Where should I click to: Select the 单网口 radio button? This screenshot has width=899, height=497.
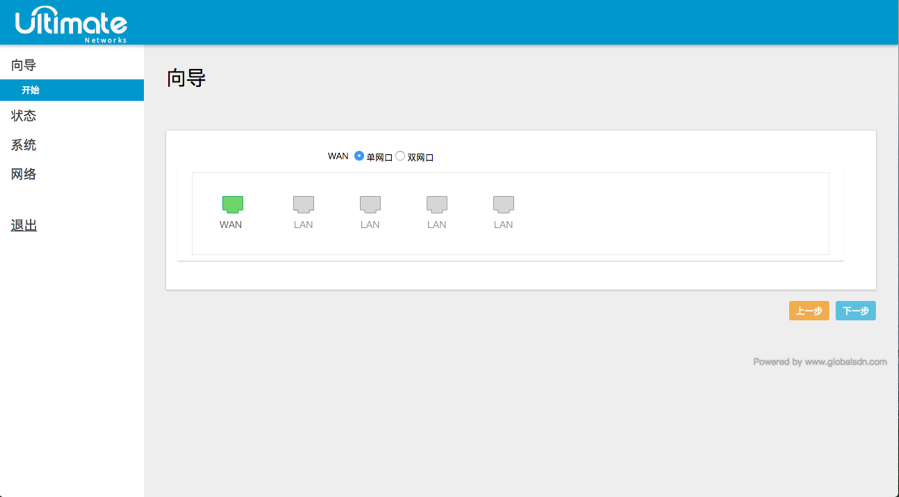click(359, 156)
